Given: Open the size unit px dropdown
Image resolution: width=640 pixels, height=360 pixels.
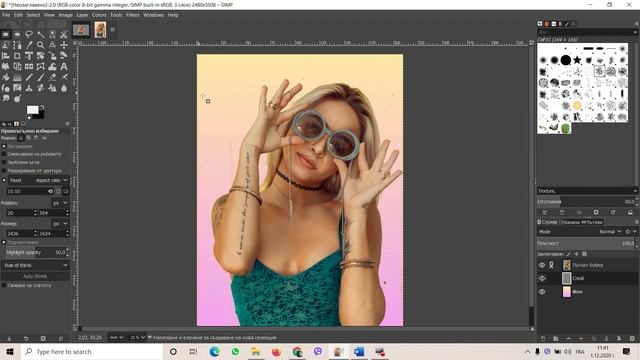Looking at the screenshot, I should tap(60, 224).
